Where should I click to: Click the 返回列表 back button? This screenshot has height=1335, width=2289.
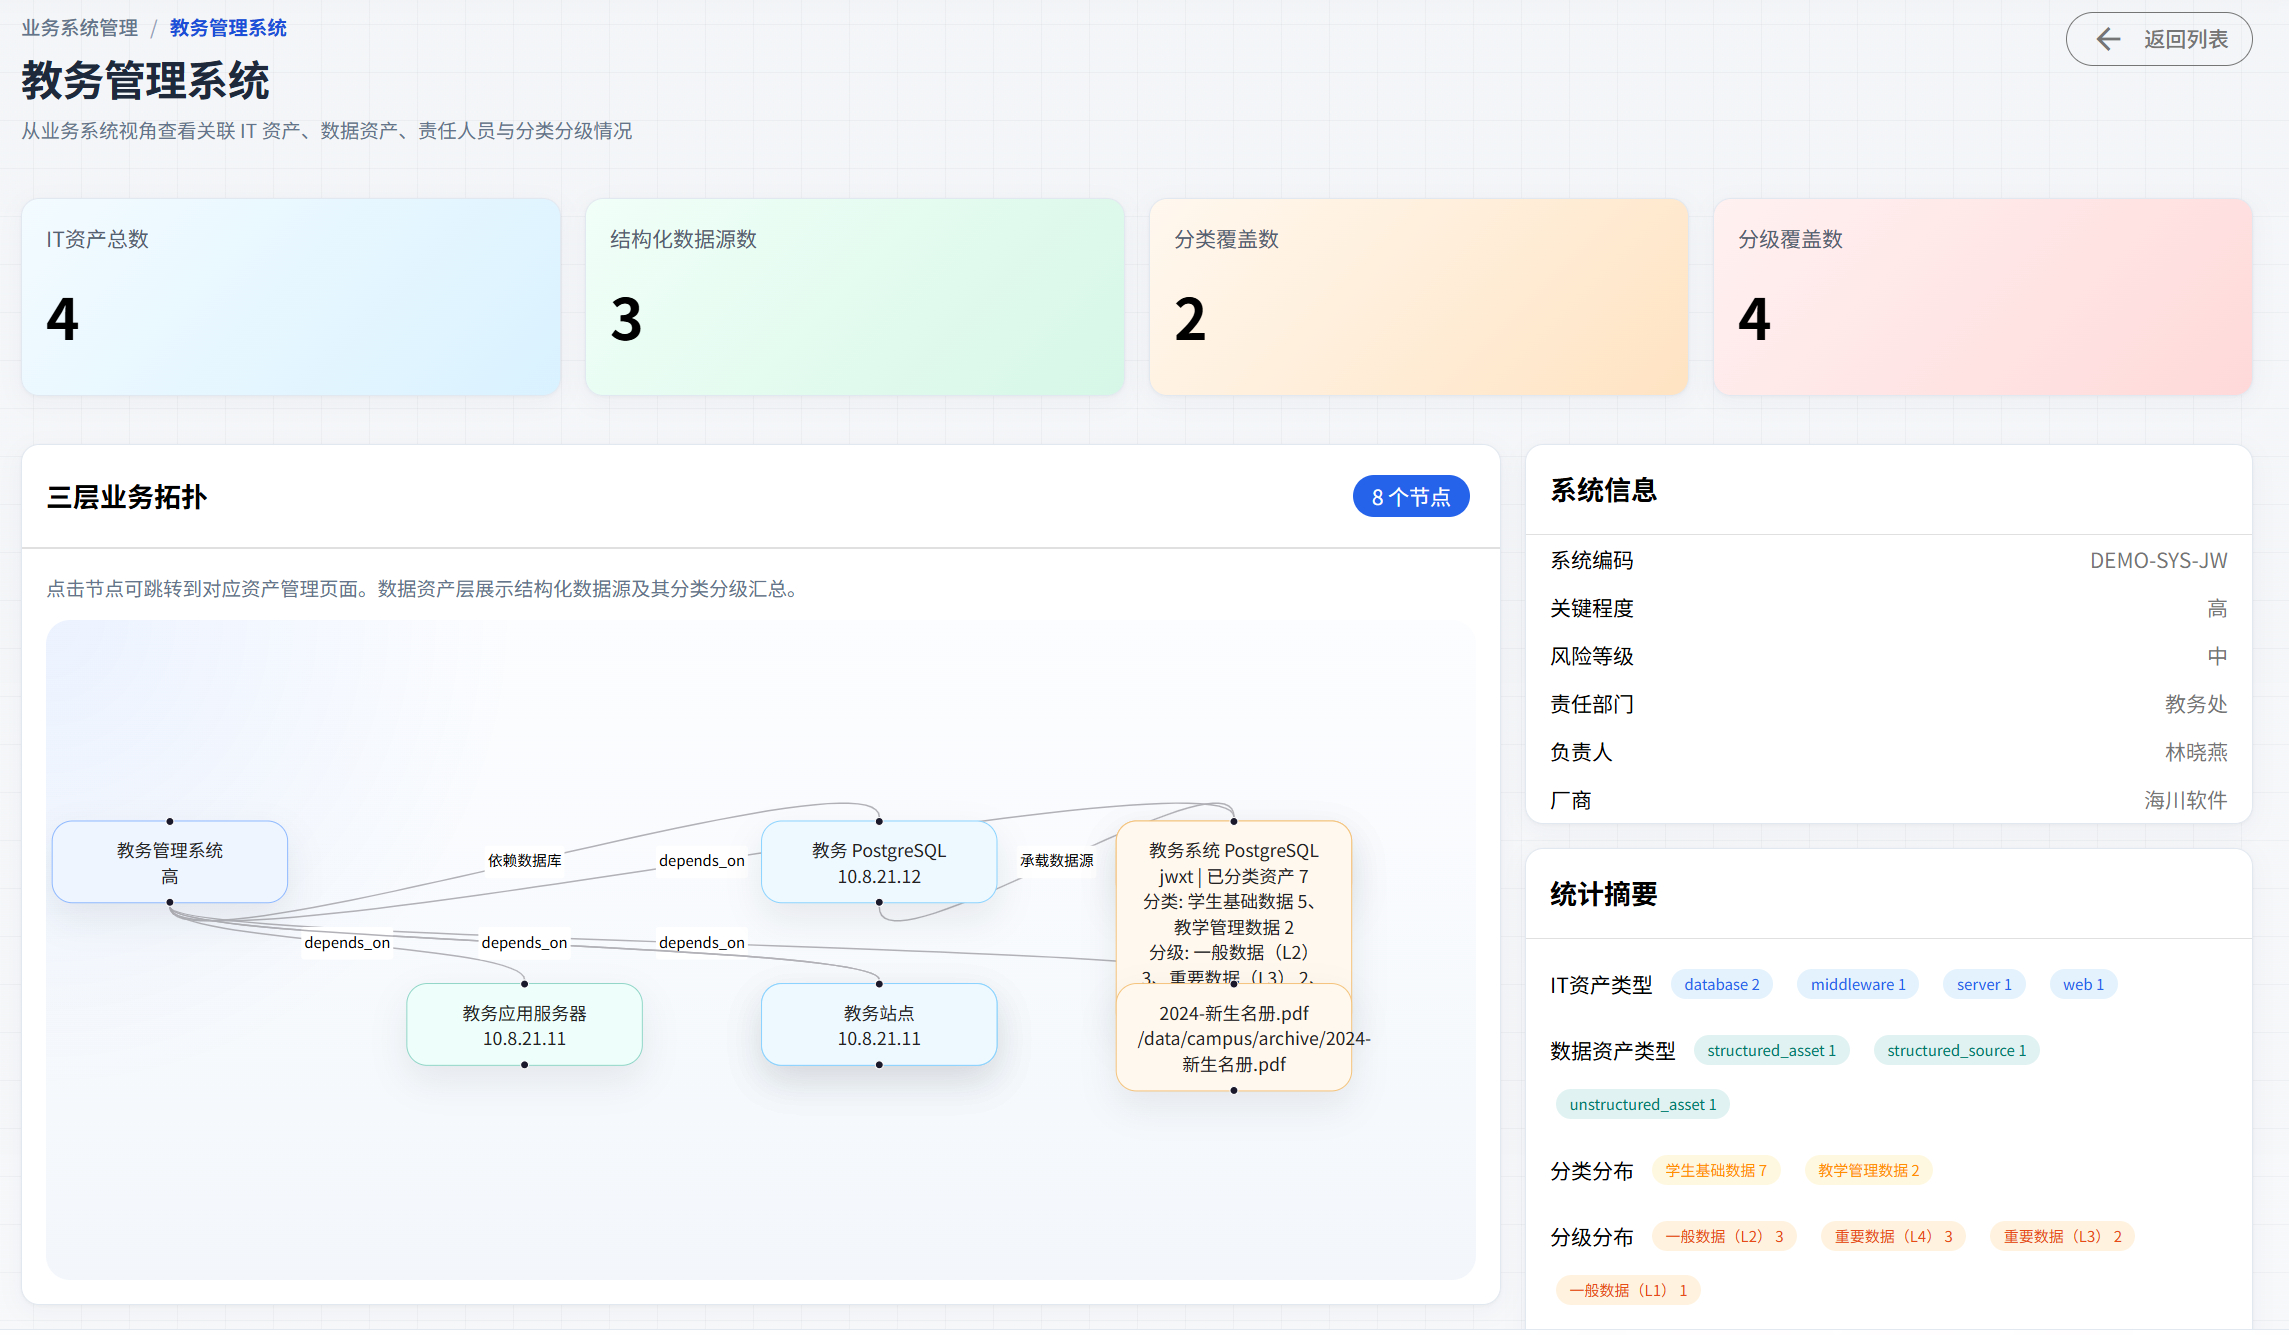point(2158,39)
